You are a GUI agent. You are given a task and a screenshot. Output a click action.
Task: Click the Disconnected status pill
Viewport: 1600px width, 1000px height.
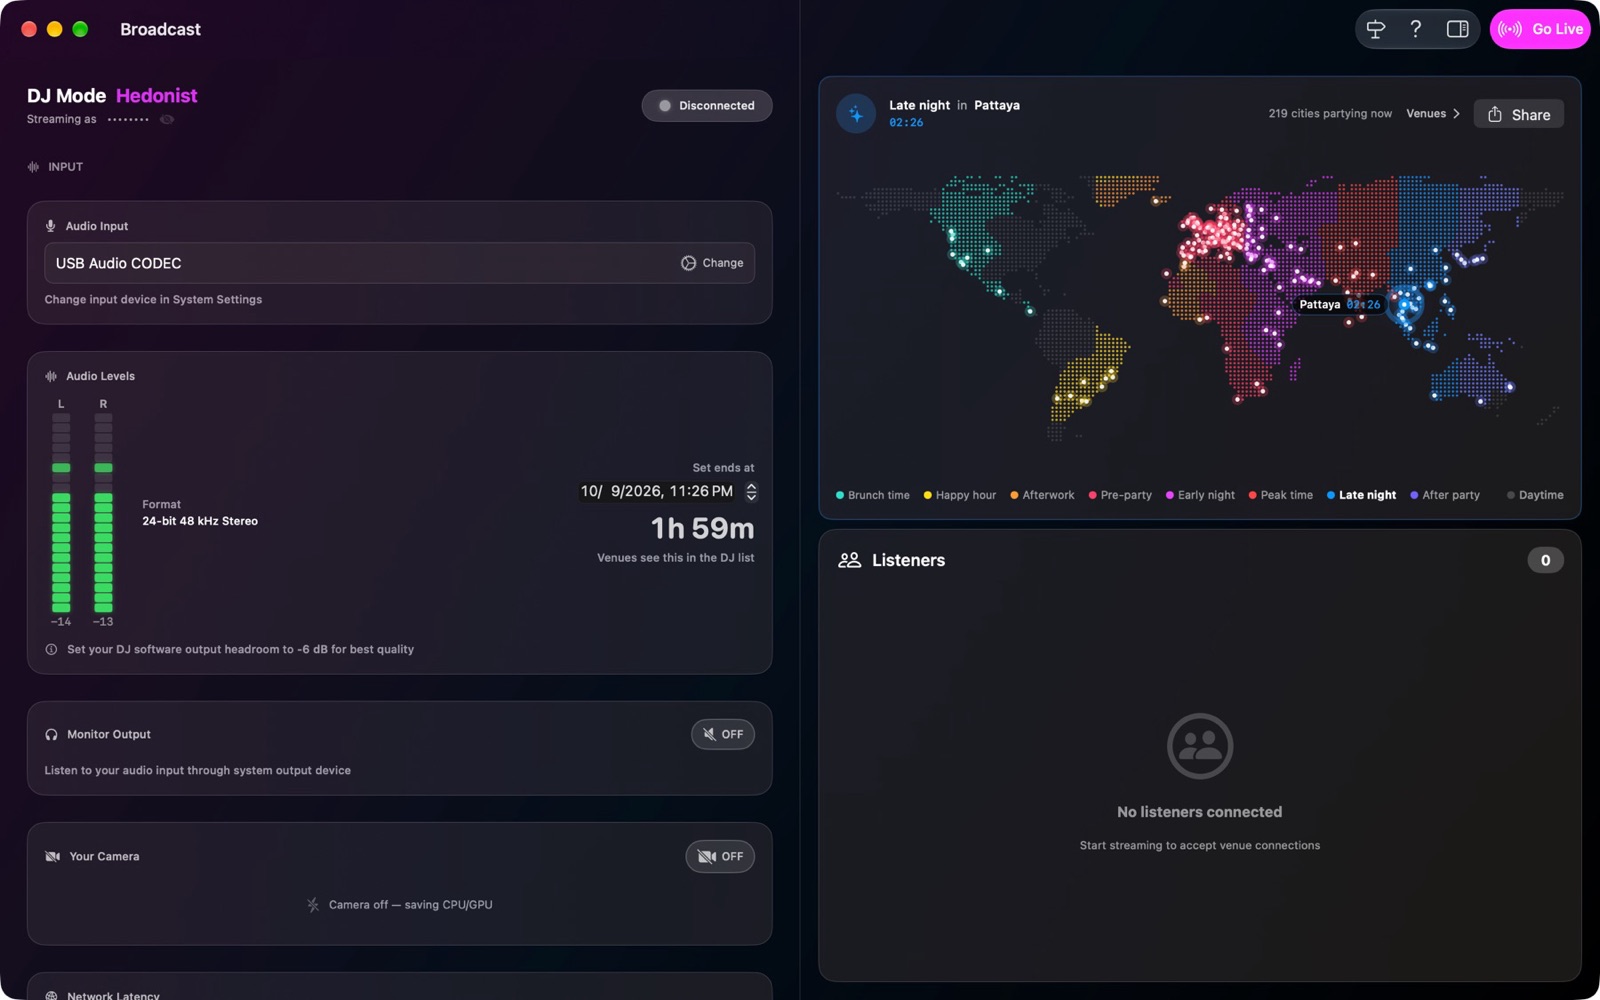pos(706,105)
